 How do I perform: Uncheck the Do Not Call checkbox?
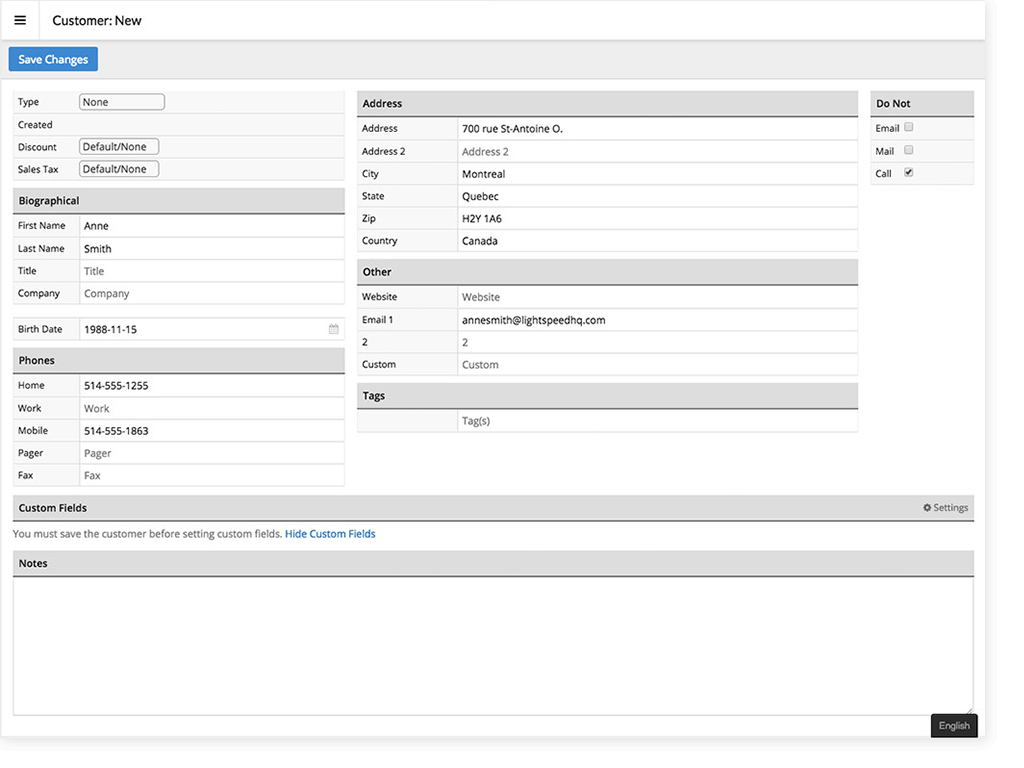click(x=908, y=172)
